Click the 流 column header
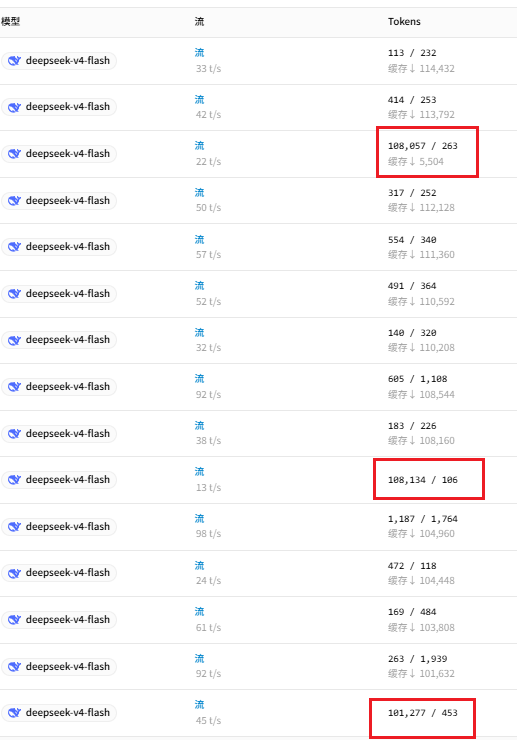 (200, 22)
